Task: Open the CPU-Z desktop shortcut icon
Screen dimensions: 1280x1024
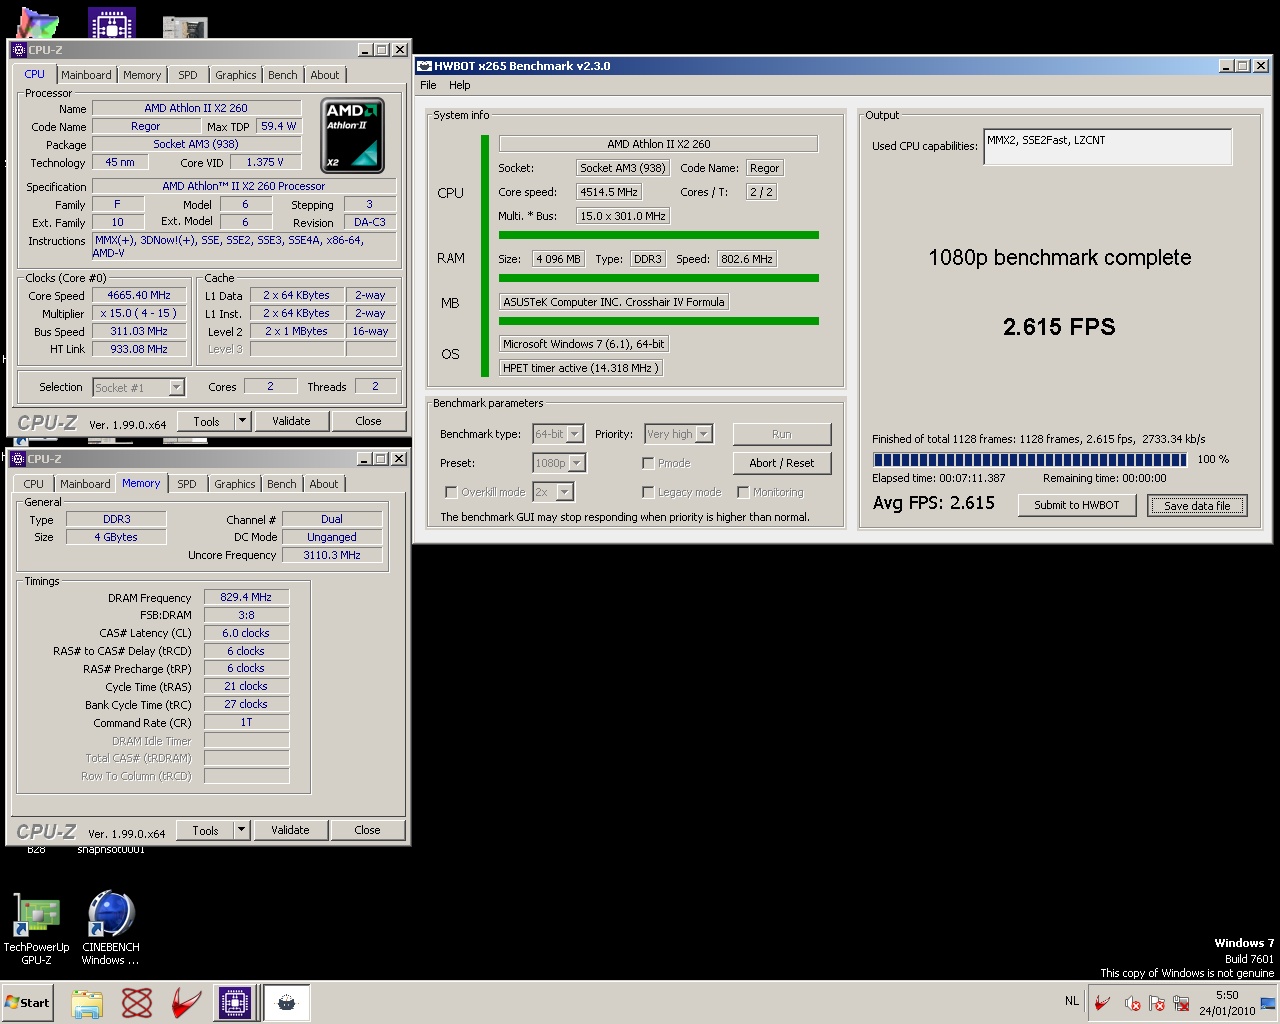Action: pos(111,24)
